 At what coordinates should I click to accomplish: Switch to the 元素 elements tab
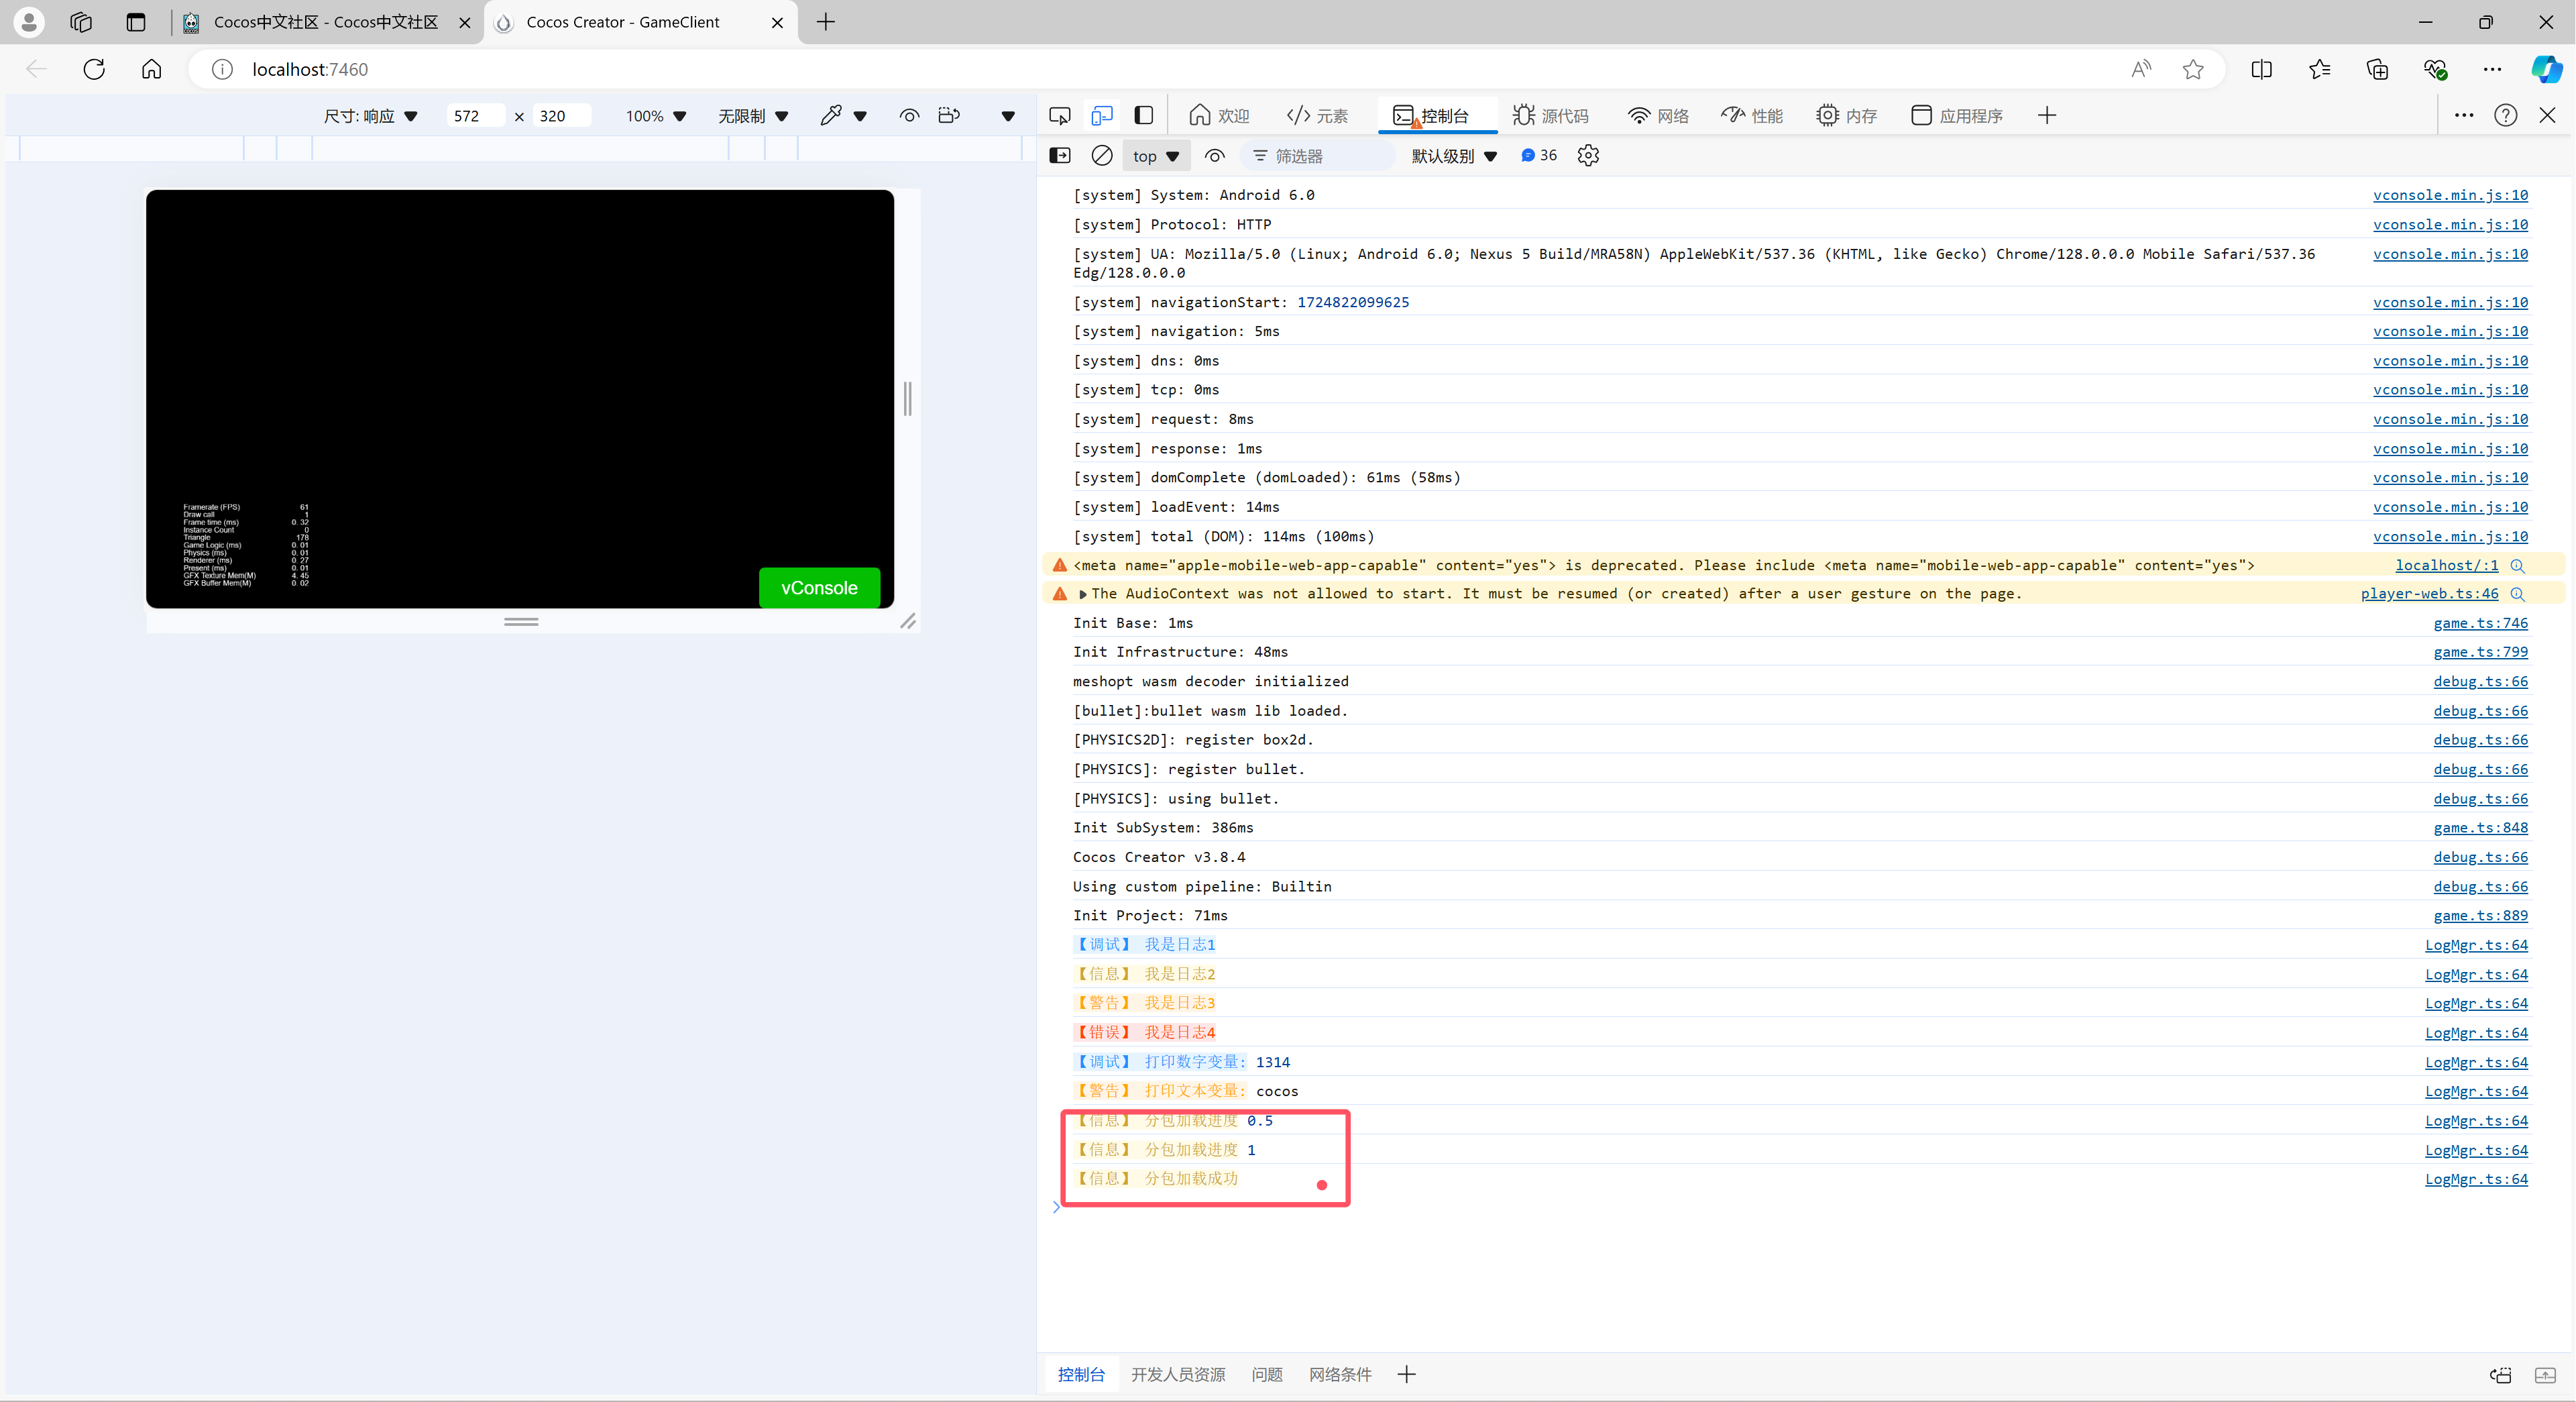pyautogui.click(x=1317, y=115)
